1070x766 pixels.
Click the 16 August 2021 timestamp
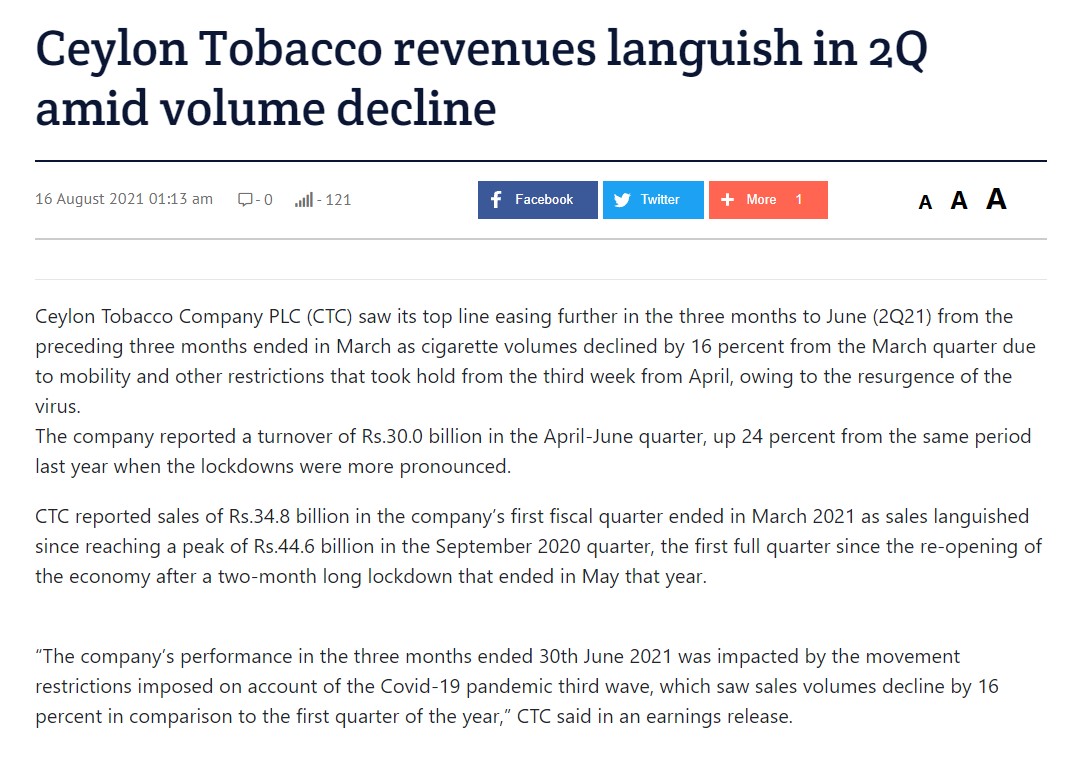pyautogui.click(x=124, y=199)
